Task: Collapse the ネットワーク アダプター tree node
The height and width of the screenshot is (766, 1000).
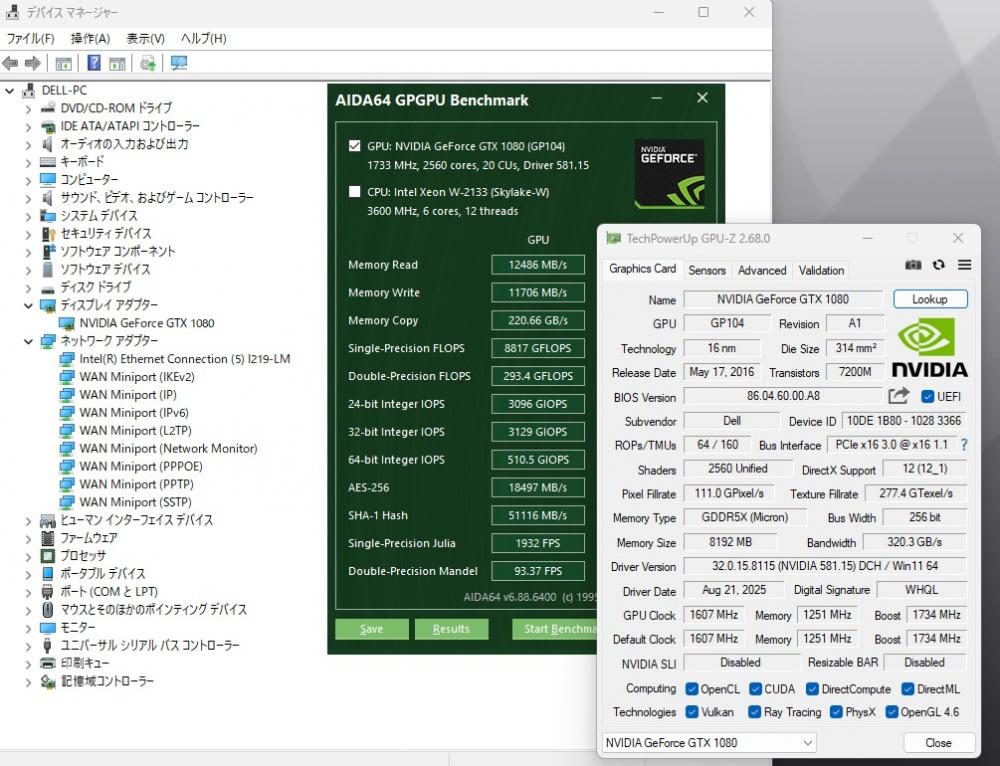Action: point(28,341)
